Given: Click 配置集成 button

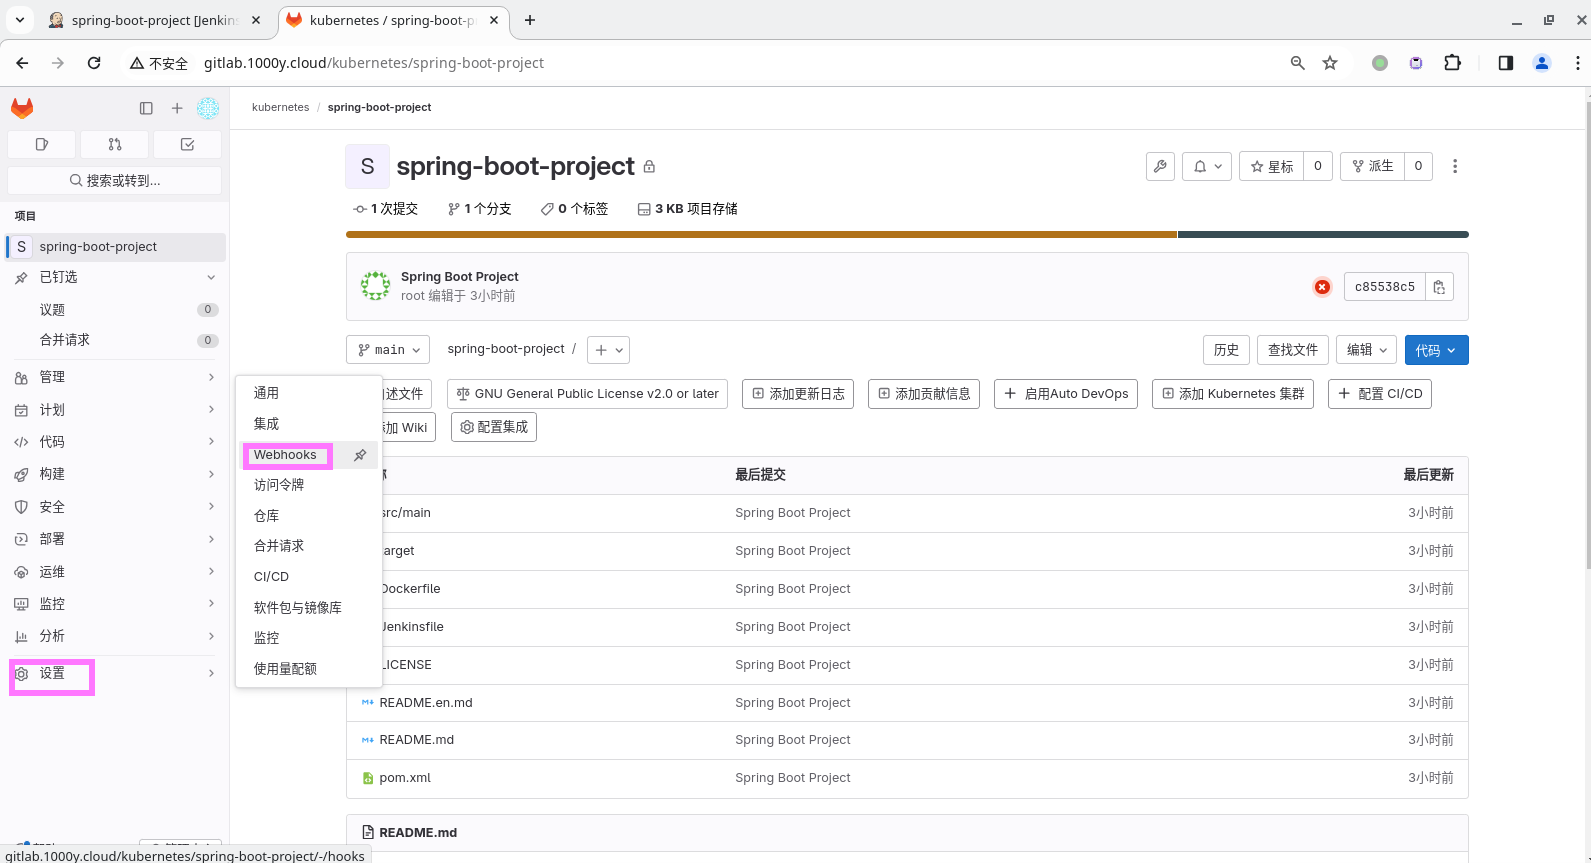Looking at the screenshot, I should (494, 427).
